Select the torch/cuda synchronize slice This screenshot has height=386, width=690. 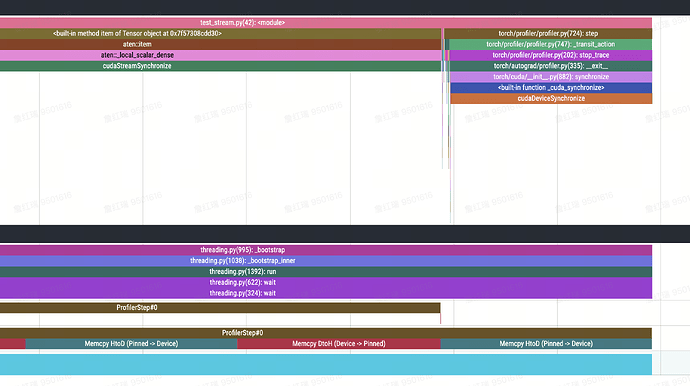551,77
